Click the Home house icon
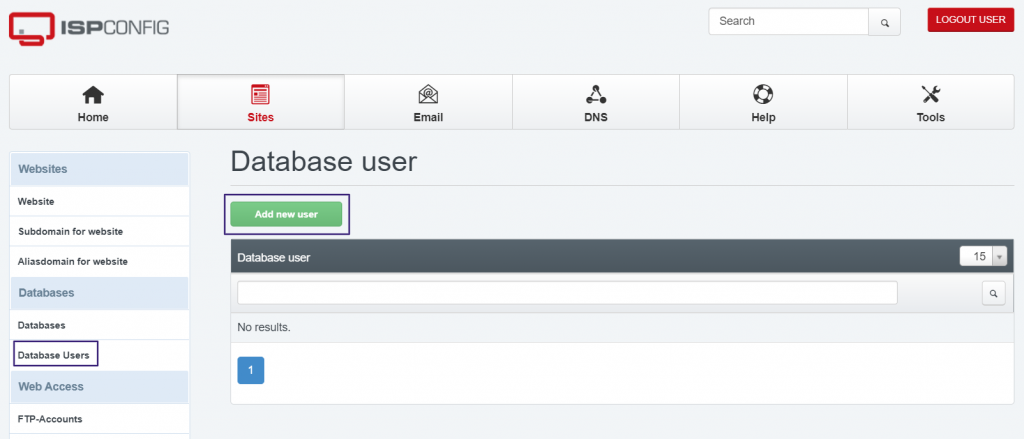The height and width of the screenshot is (439, 1024). pos(93,95)
